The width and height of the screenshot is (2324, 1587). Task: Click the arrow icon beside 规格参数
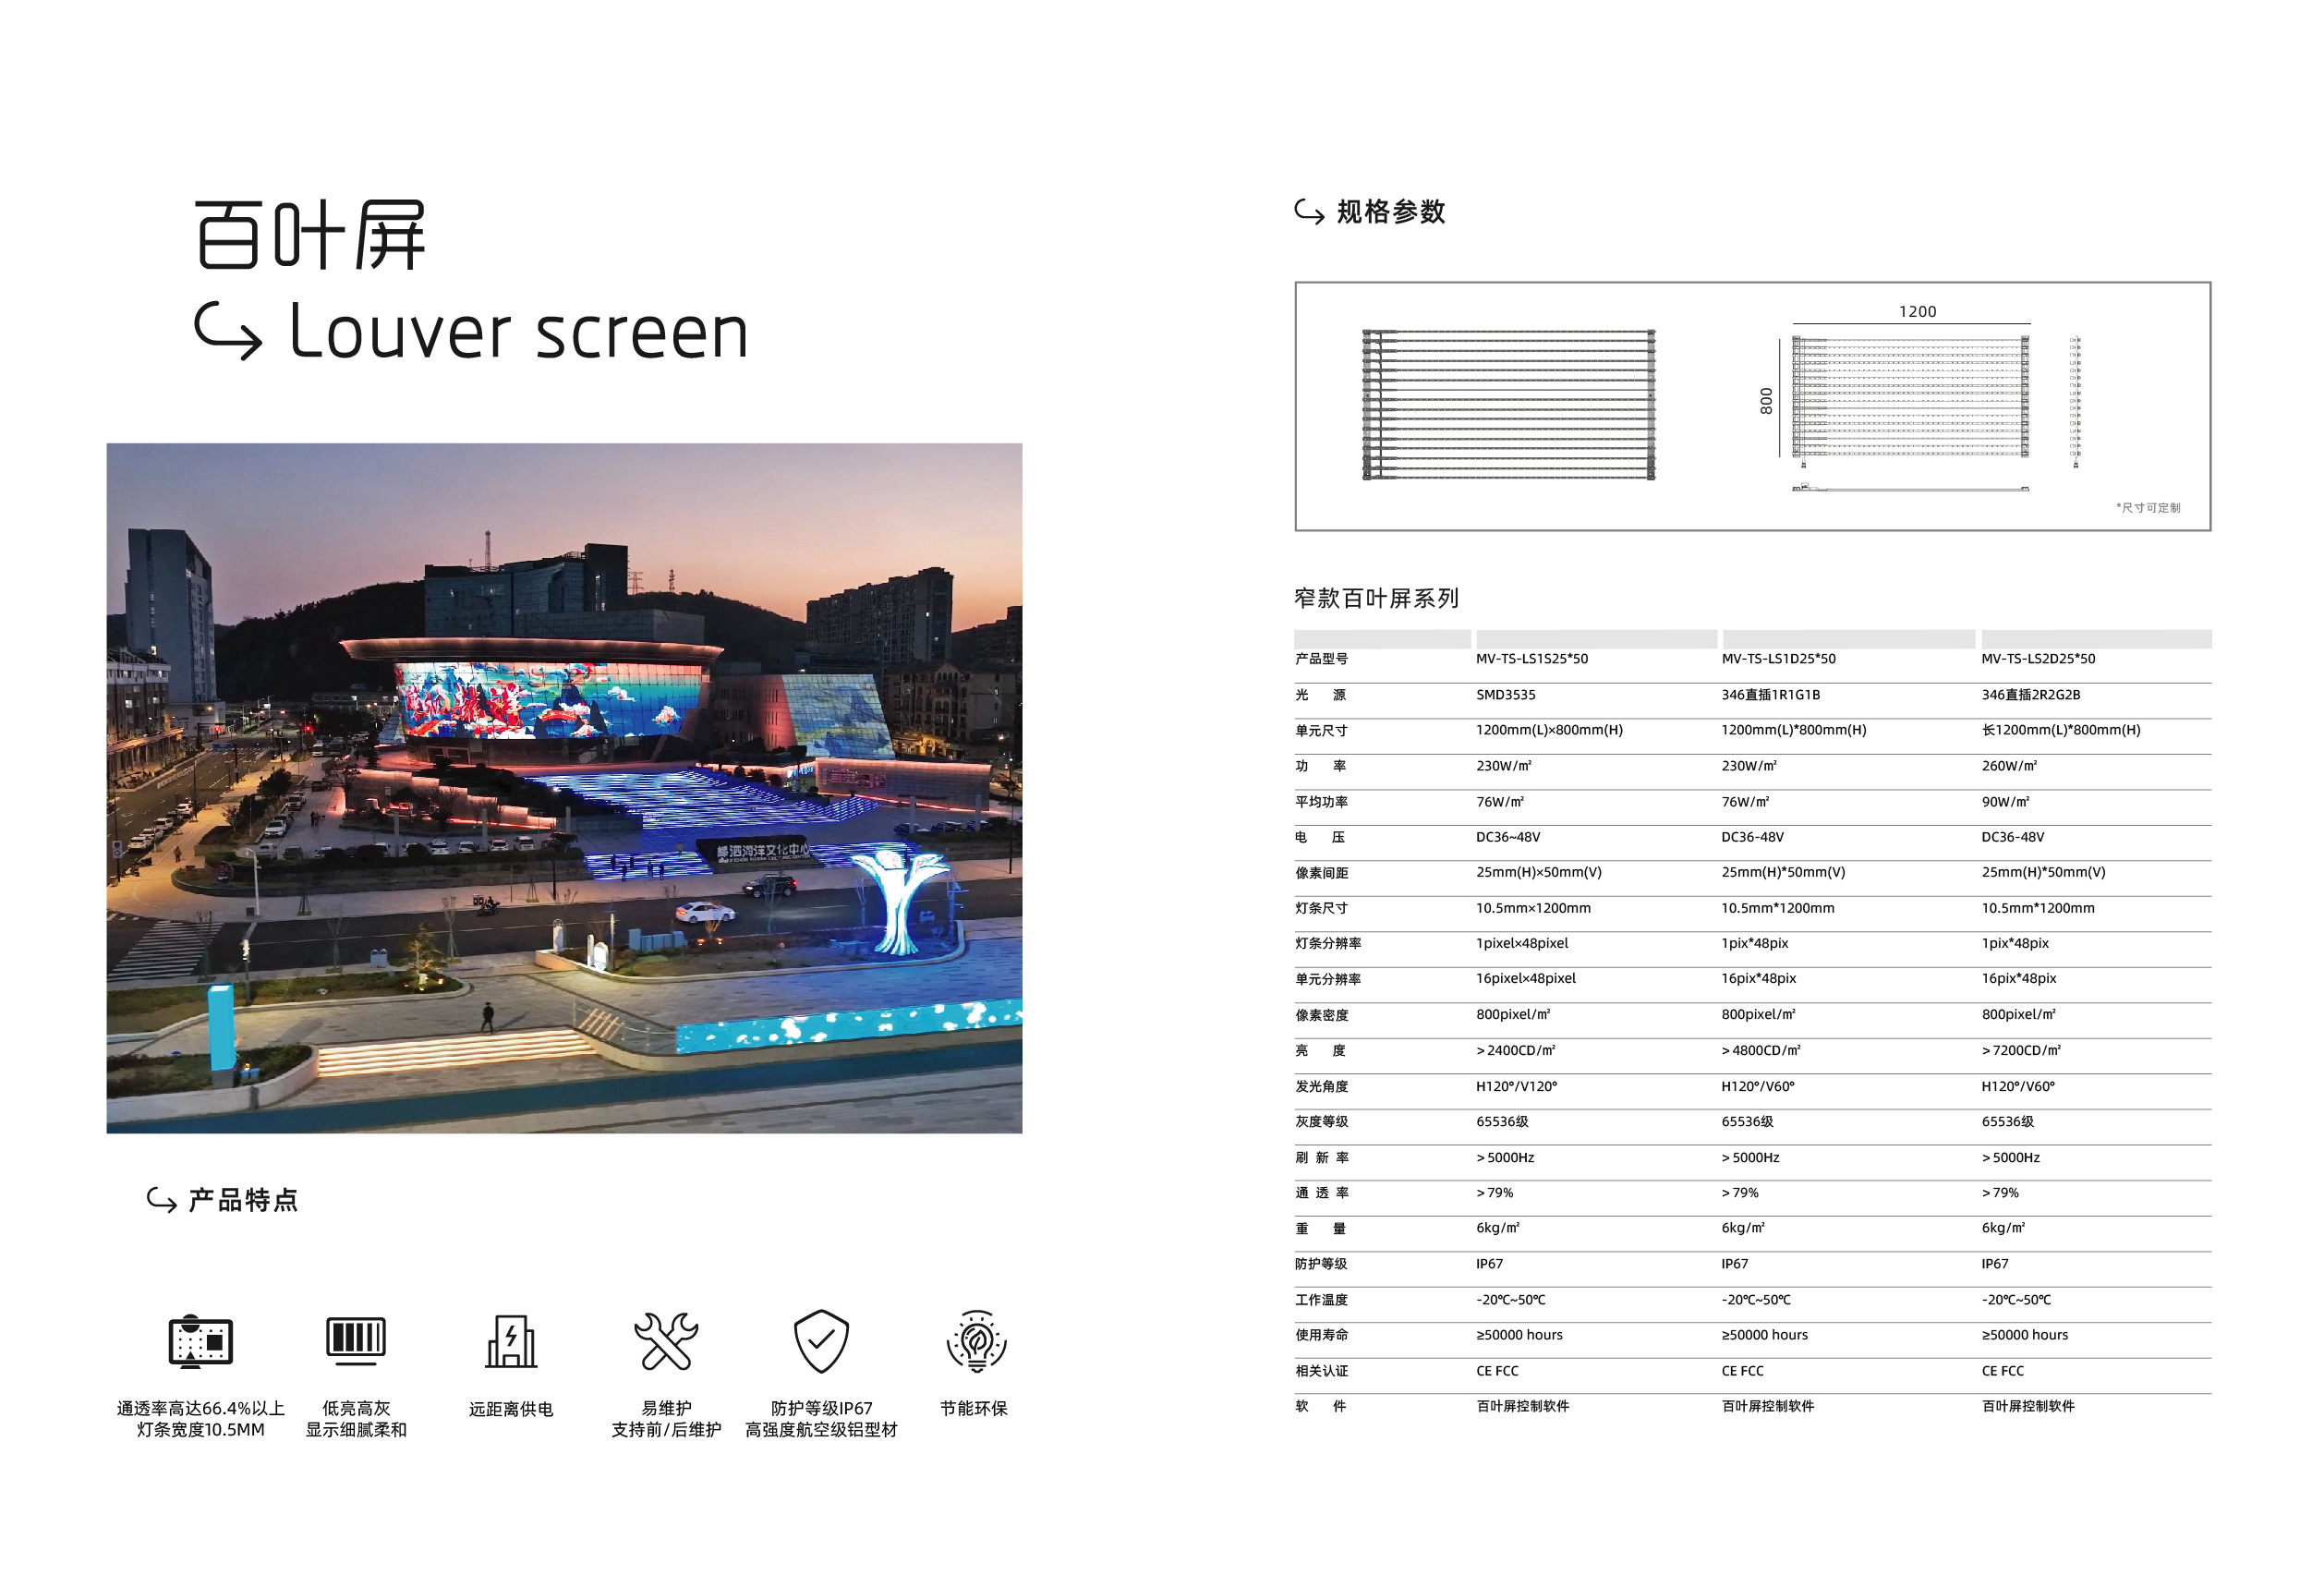pos(1309,212)
